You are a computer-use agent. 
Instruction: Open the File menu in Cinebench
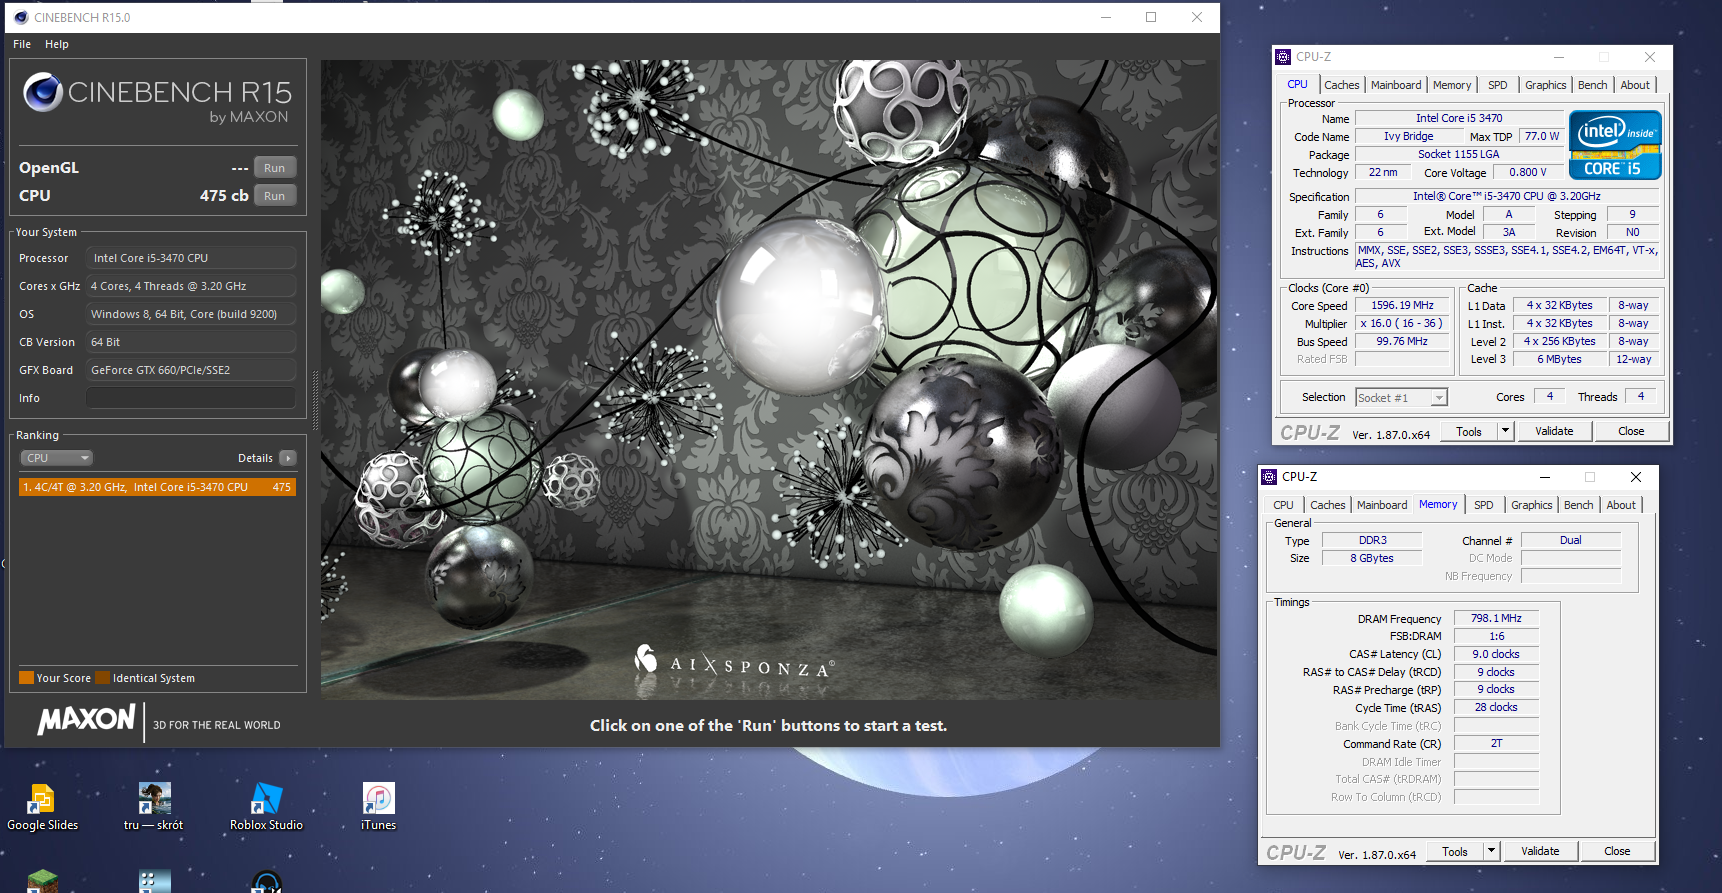point(22,44)
